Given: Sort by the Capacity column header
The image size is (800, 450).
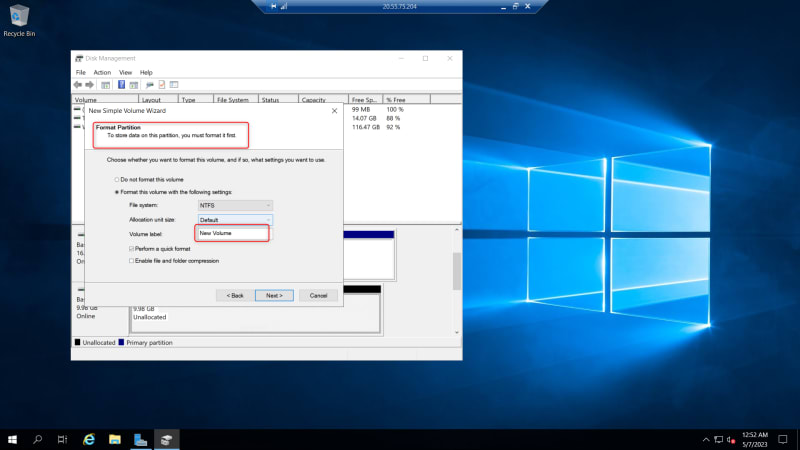Looking at the screenshot, I should [x=323, y=99].
